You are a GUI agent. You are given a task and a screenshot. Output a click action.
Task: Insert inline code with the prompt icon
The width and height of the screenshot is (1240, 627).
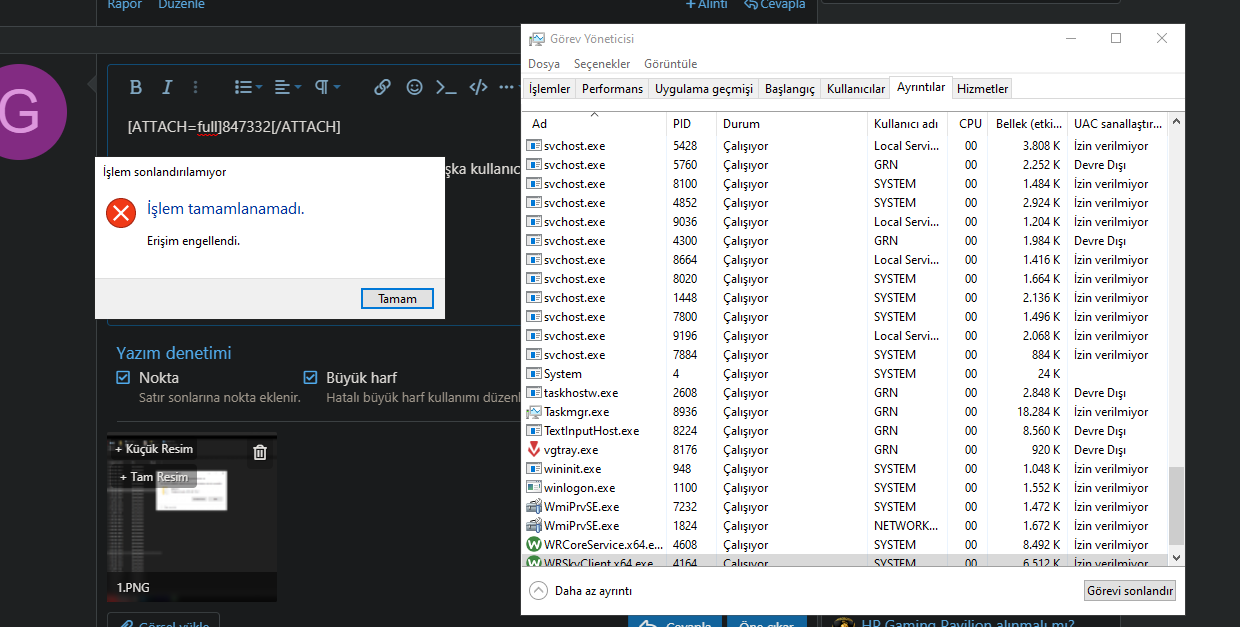(x=446, y=87)
